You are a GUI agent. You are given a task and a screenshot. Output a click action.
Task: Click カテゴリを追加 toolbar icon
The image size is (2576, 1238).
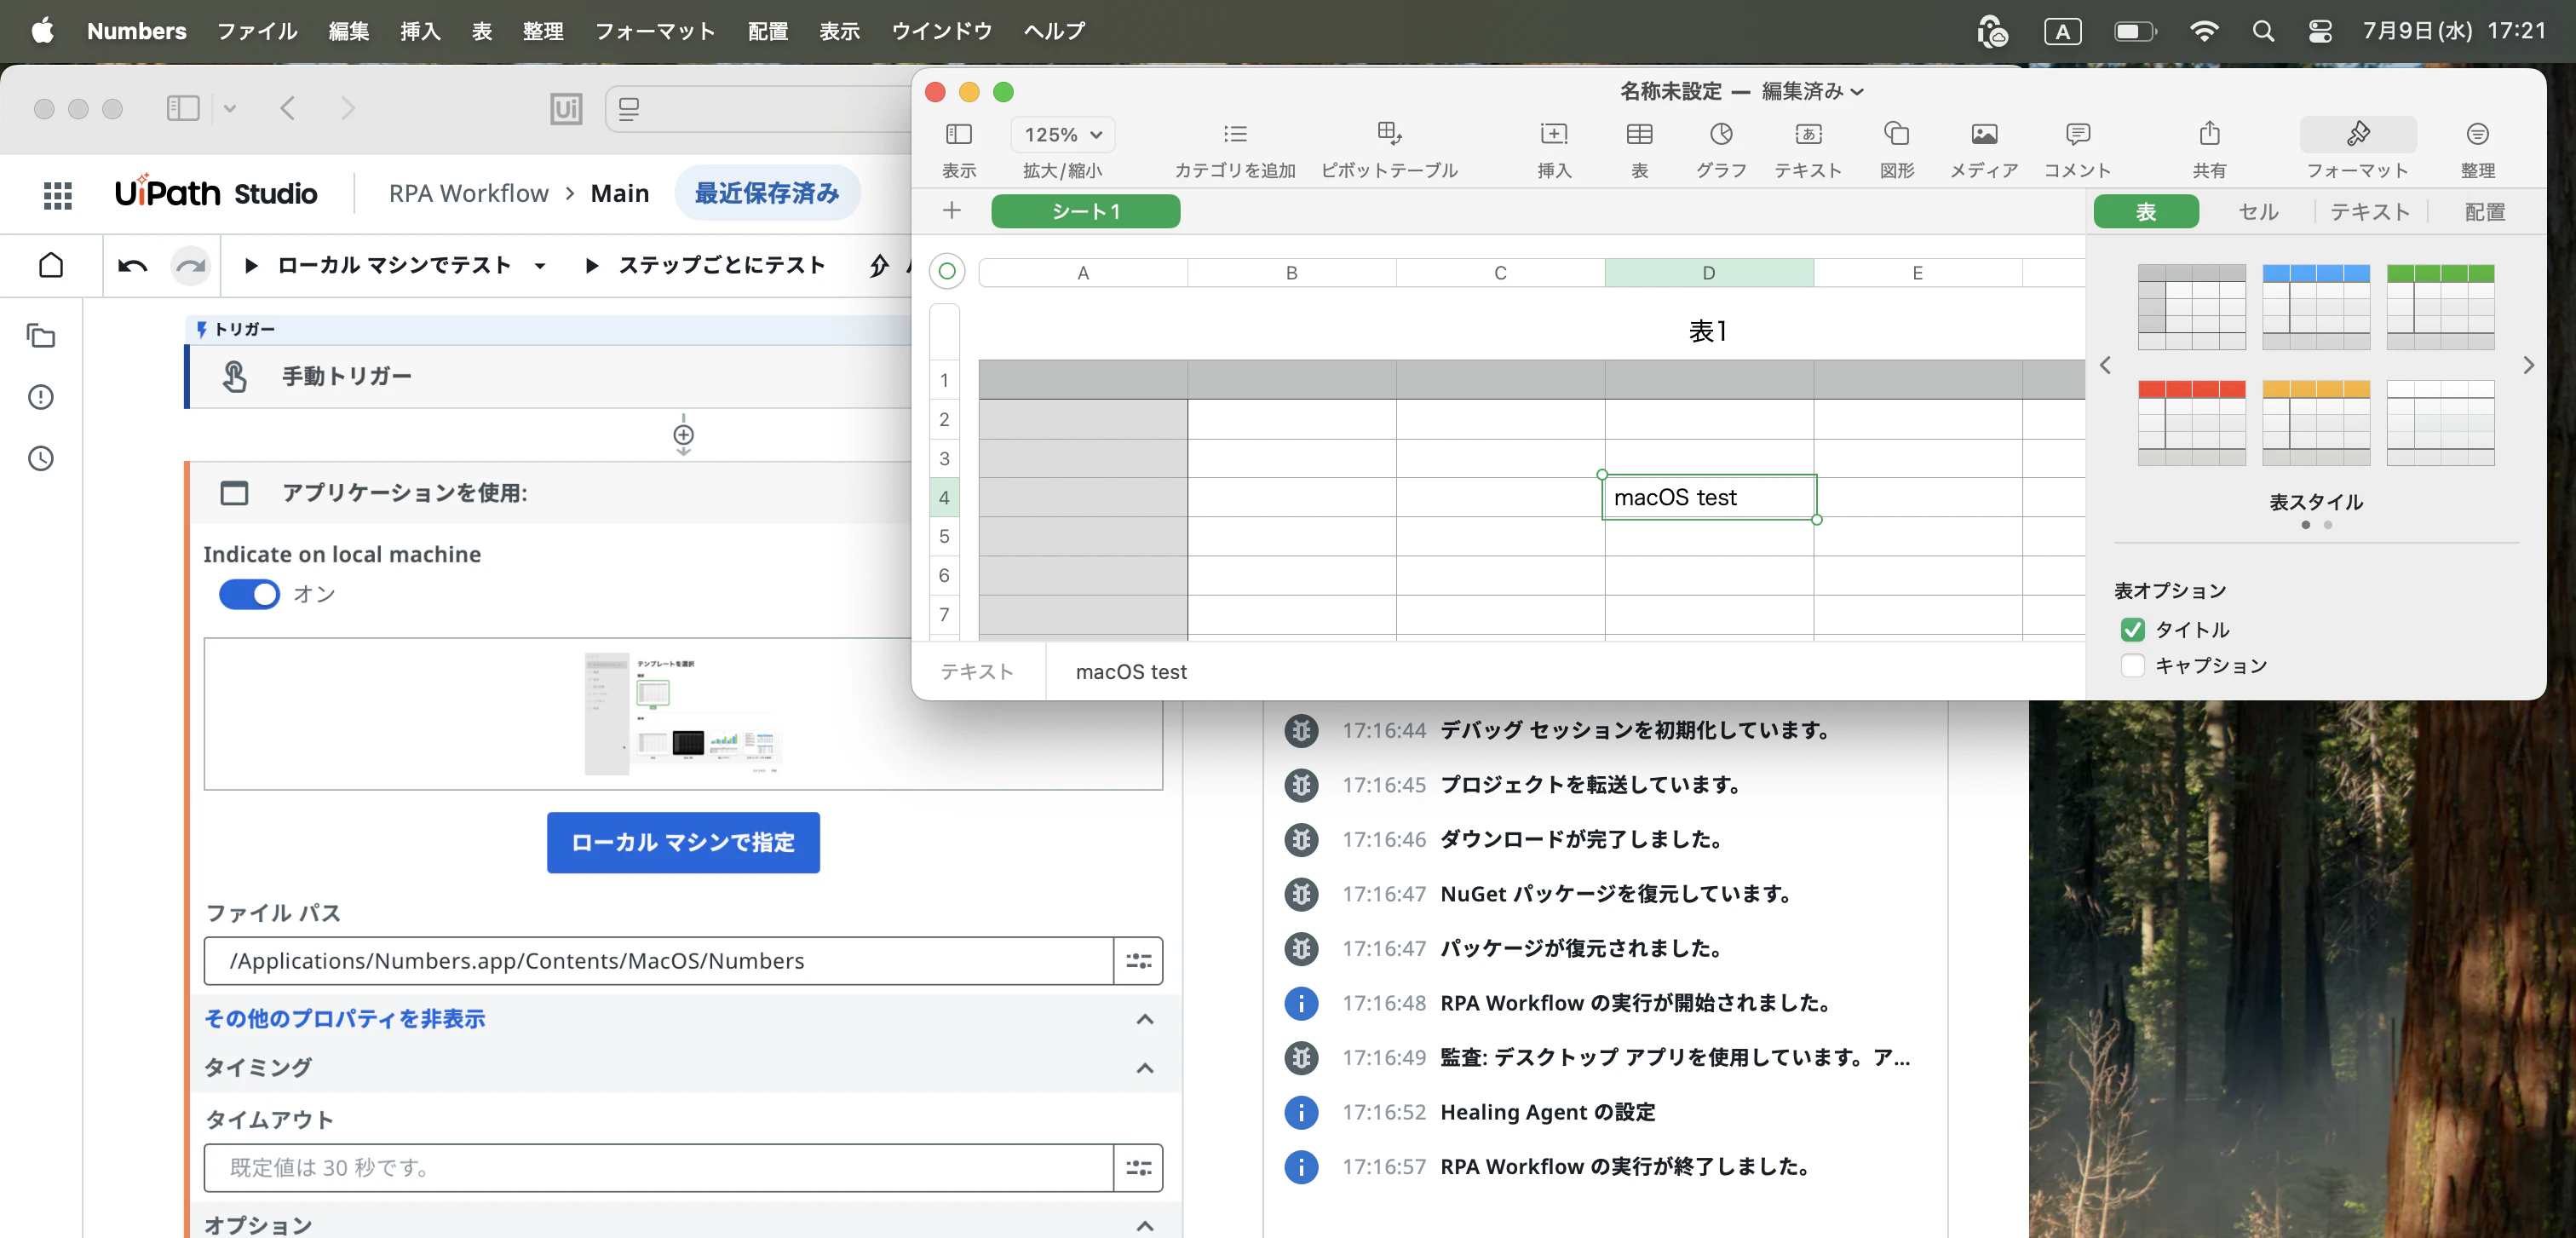[x=1235, y=134]
